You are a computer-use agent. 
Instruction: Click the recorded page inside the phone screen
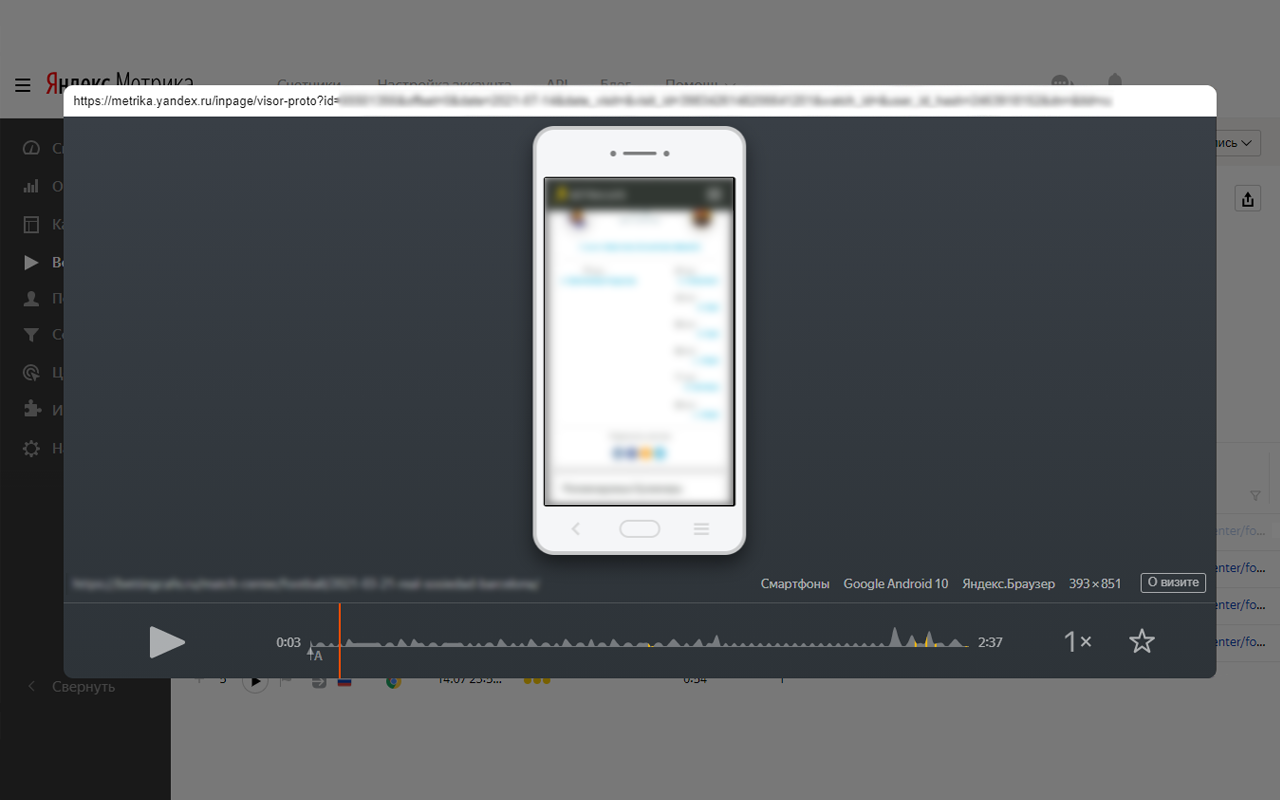(639, 342)
